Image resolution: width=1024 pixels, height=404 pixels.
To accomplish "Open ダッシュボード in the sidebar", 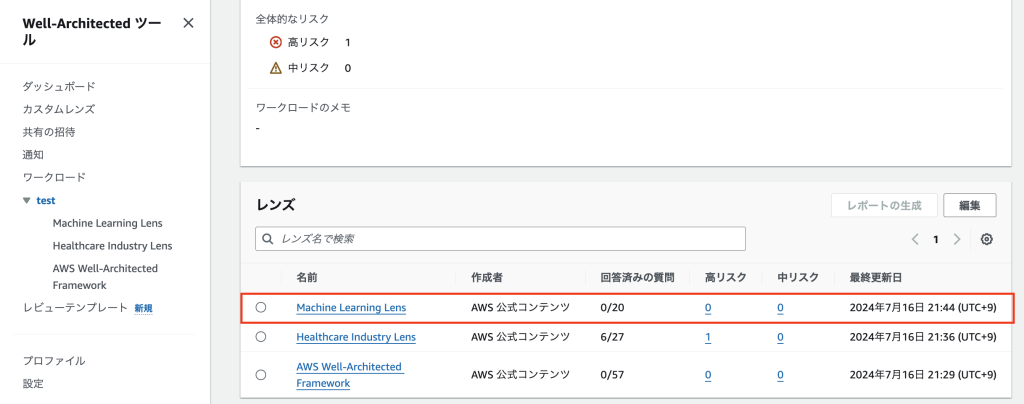I will 59,86.
